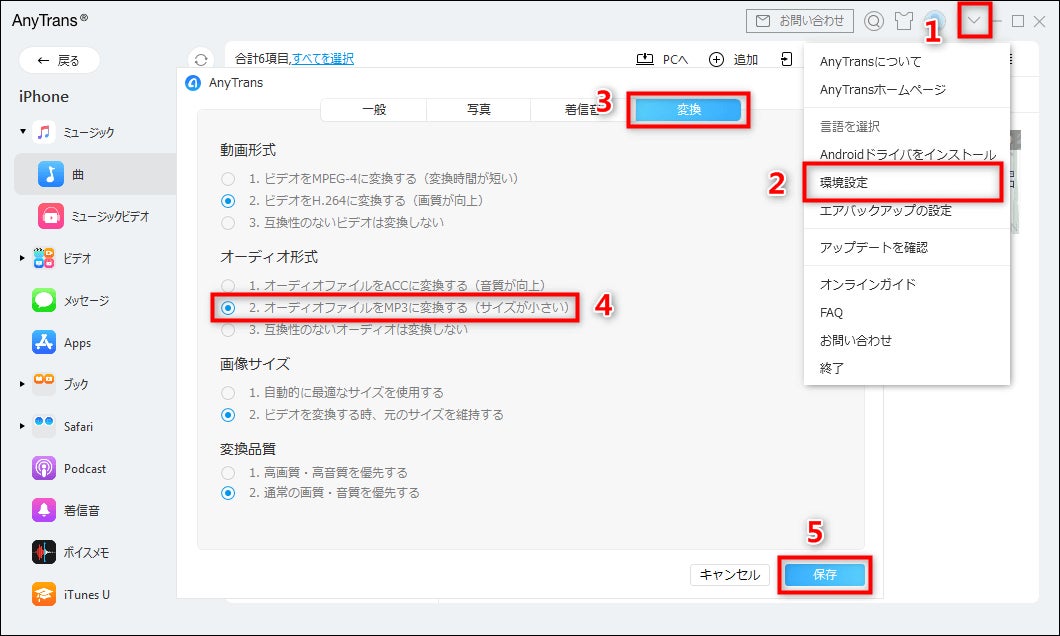Expand the ブック tree arrow
The image size is (1060, 636).
point(22,384)
